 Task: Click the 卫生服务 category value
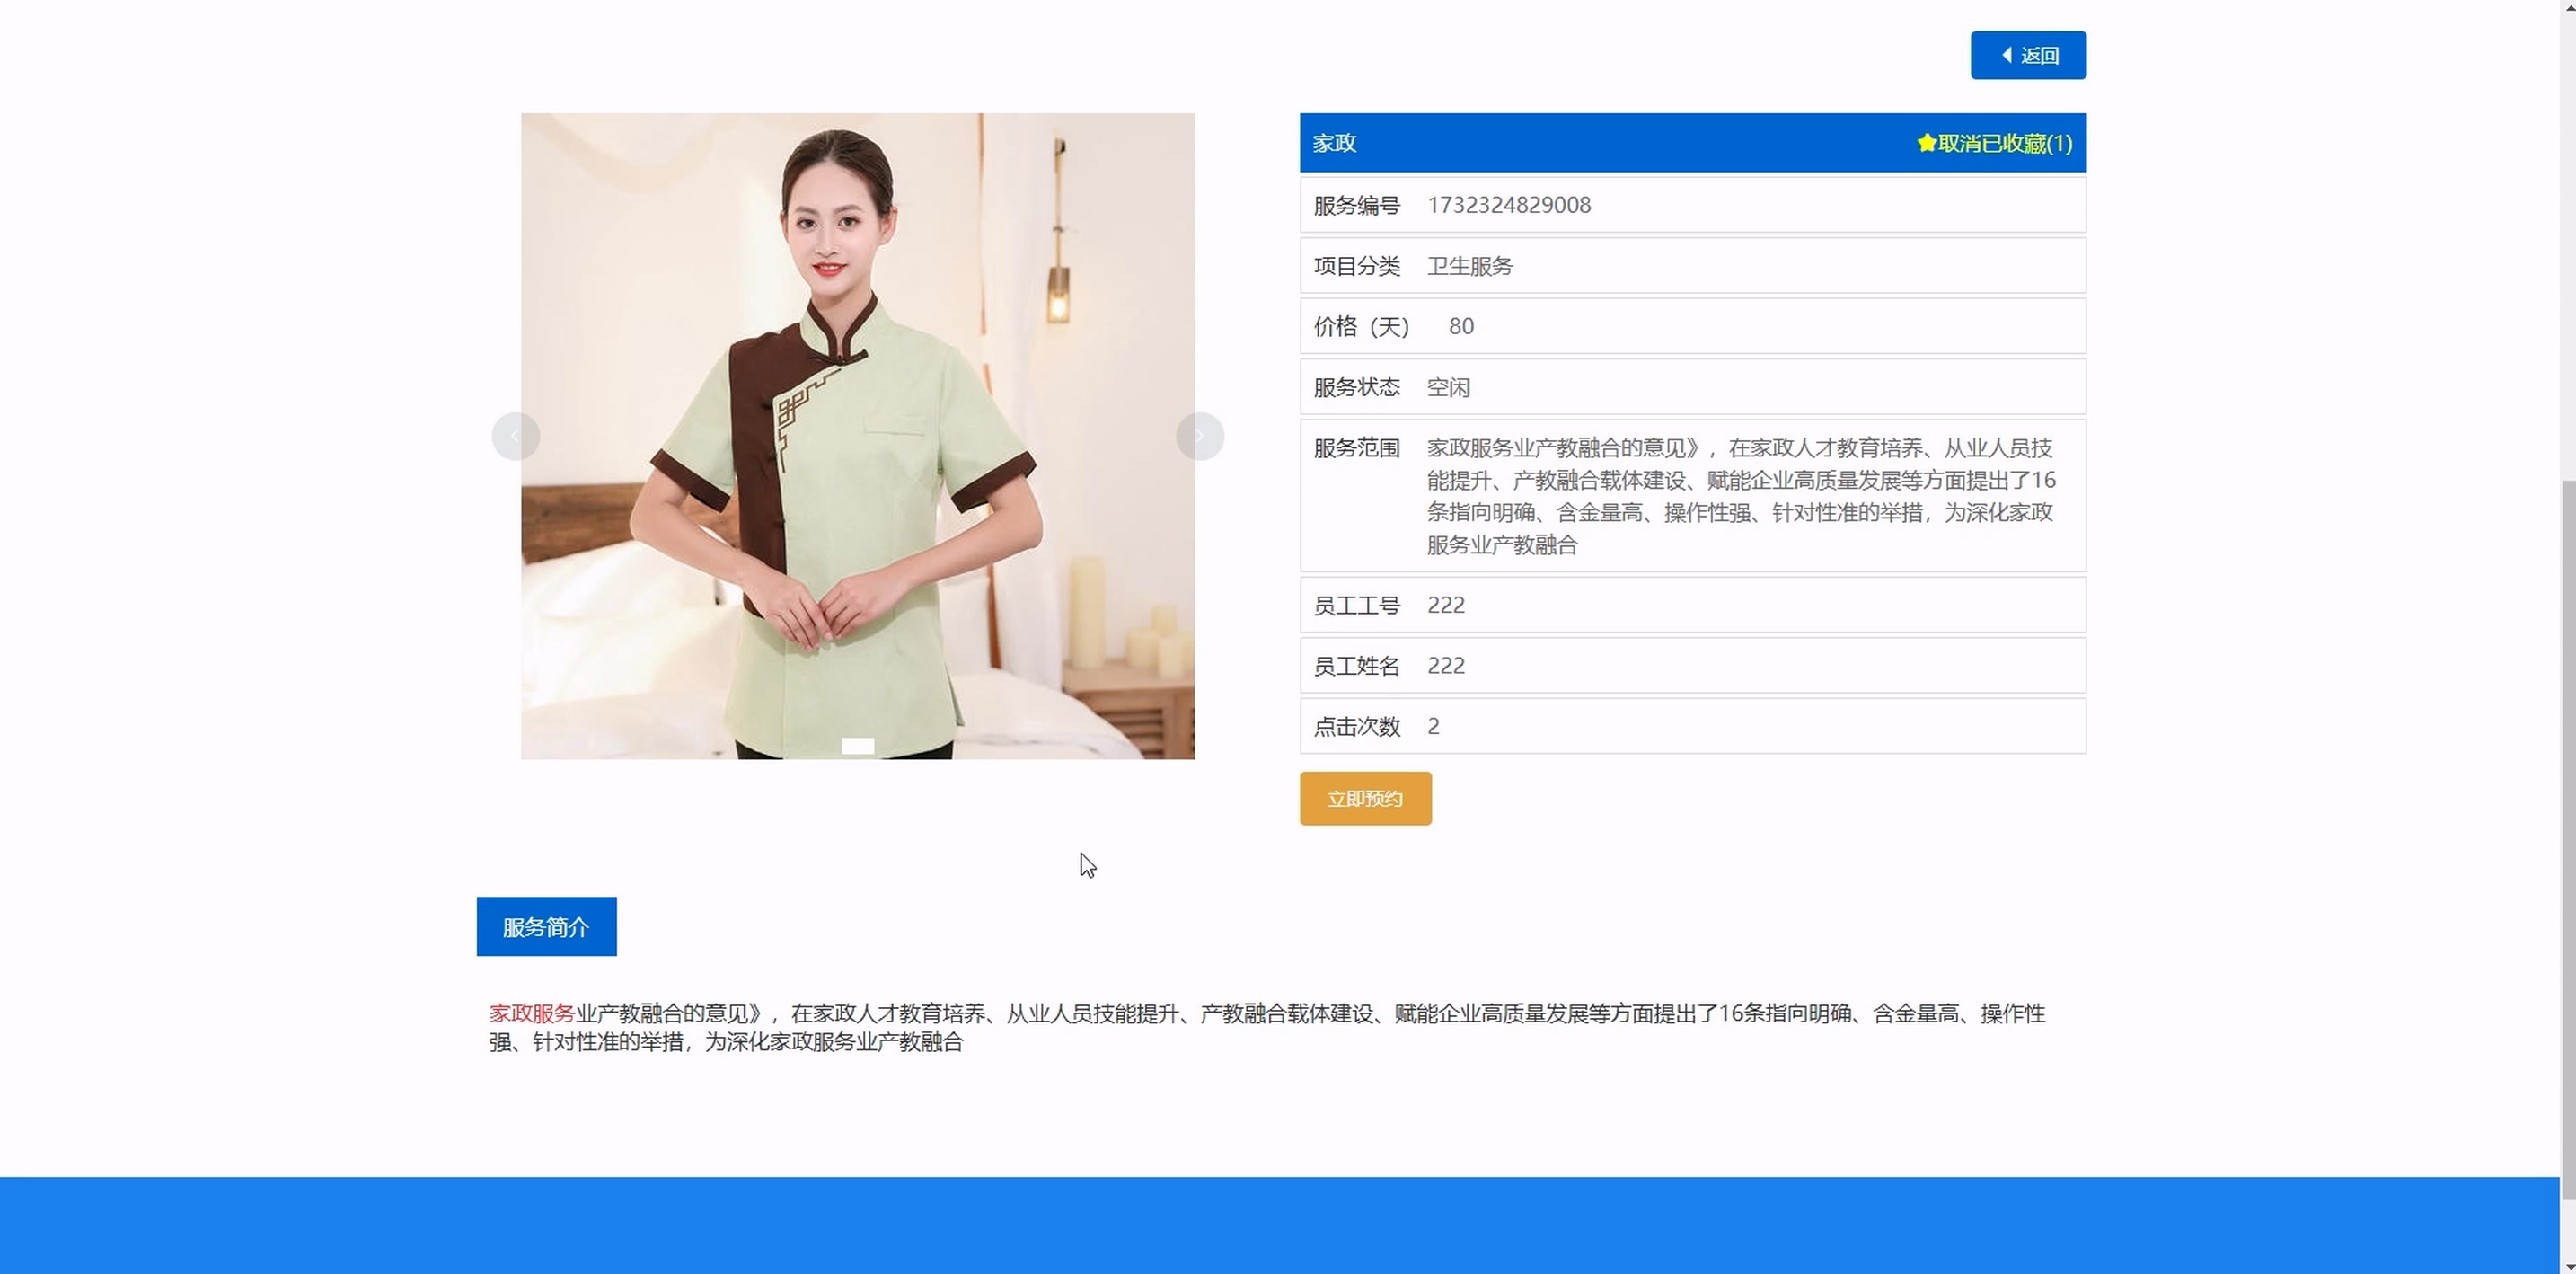(1469, 266)
